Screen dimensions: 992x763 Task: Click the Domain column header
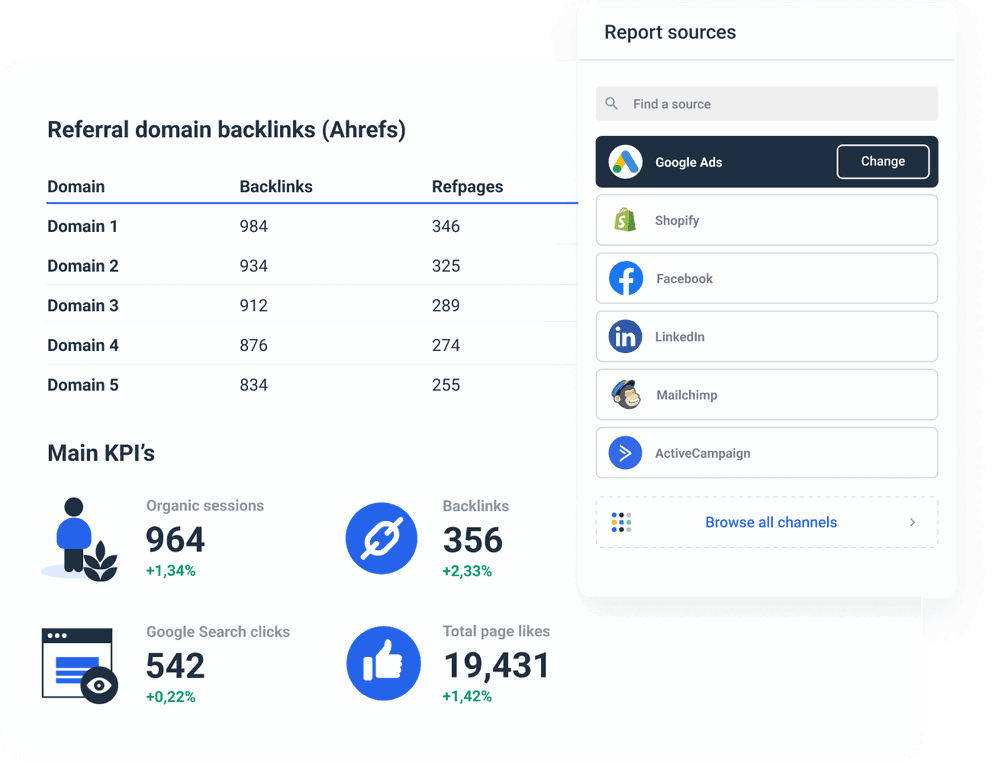[x=76, y=187]
